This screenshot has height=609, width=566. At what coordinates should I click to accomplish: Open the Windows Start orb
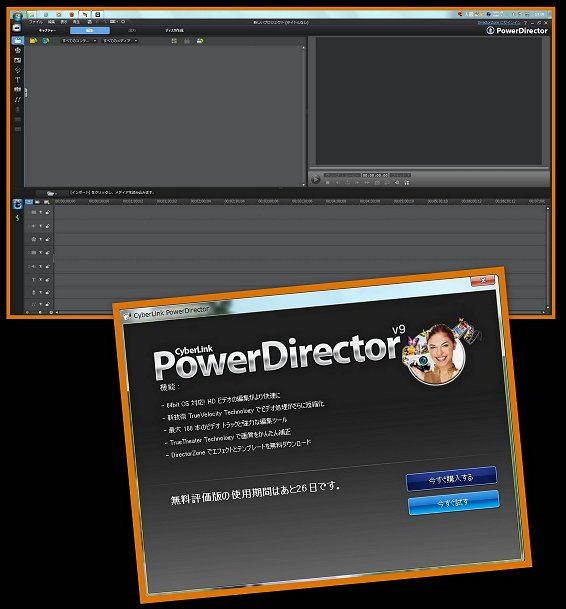17,16
